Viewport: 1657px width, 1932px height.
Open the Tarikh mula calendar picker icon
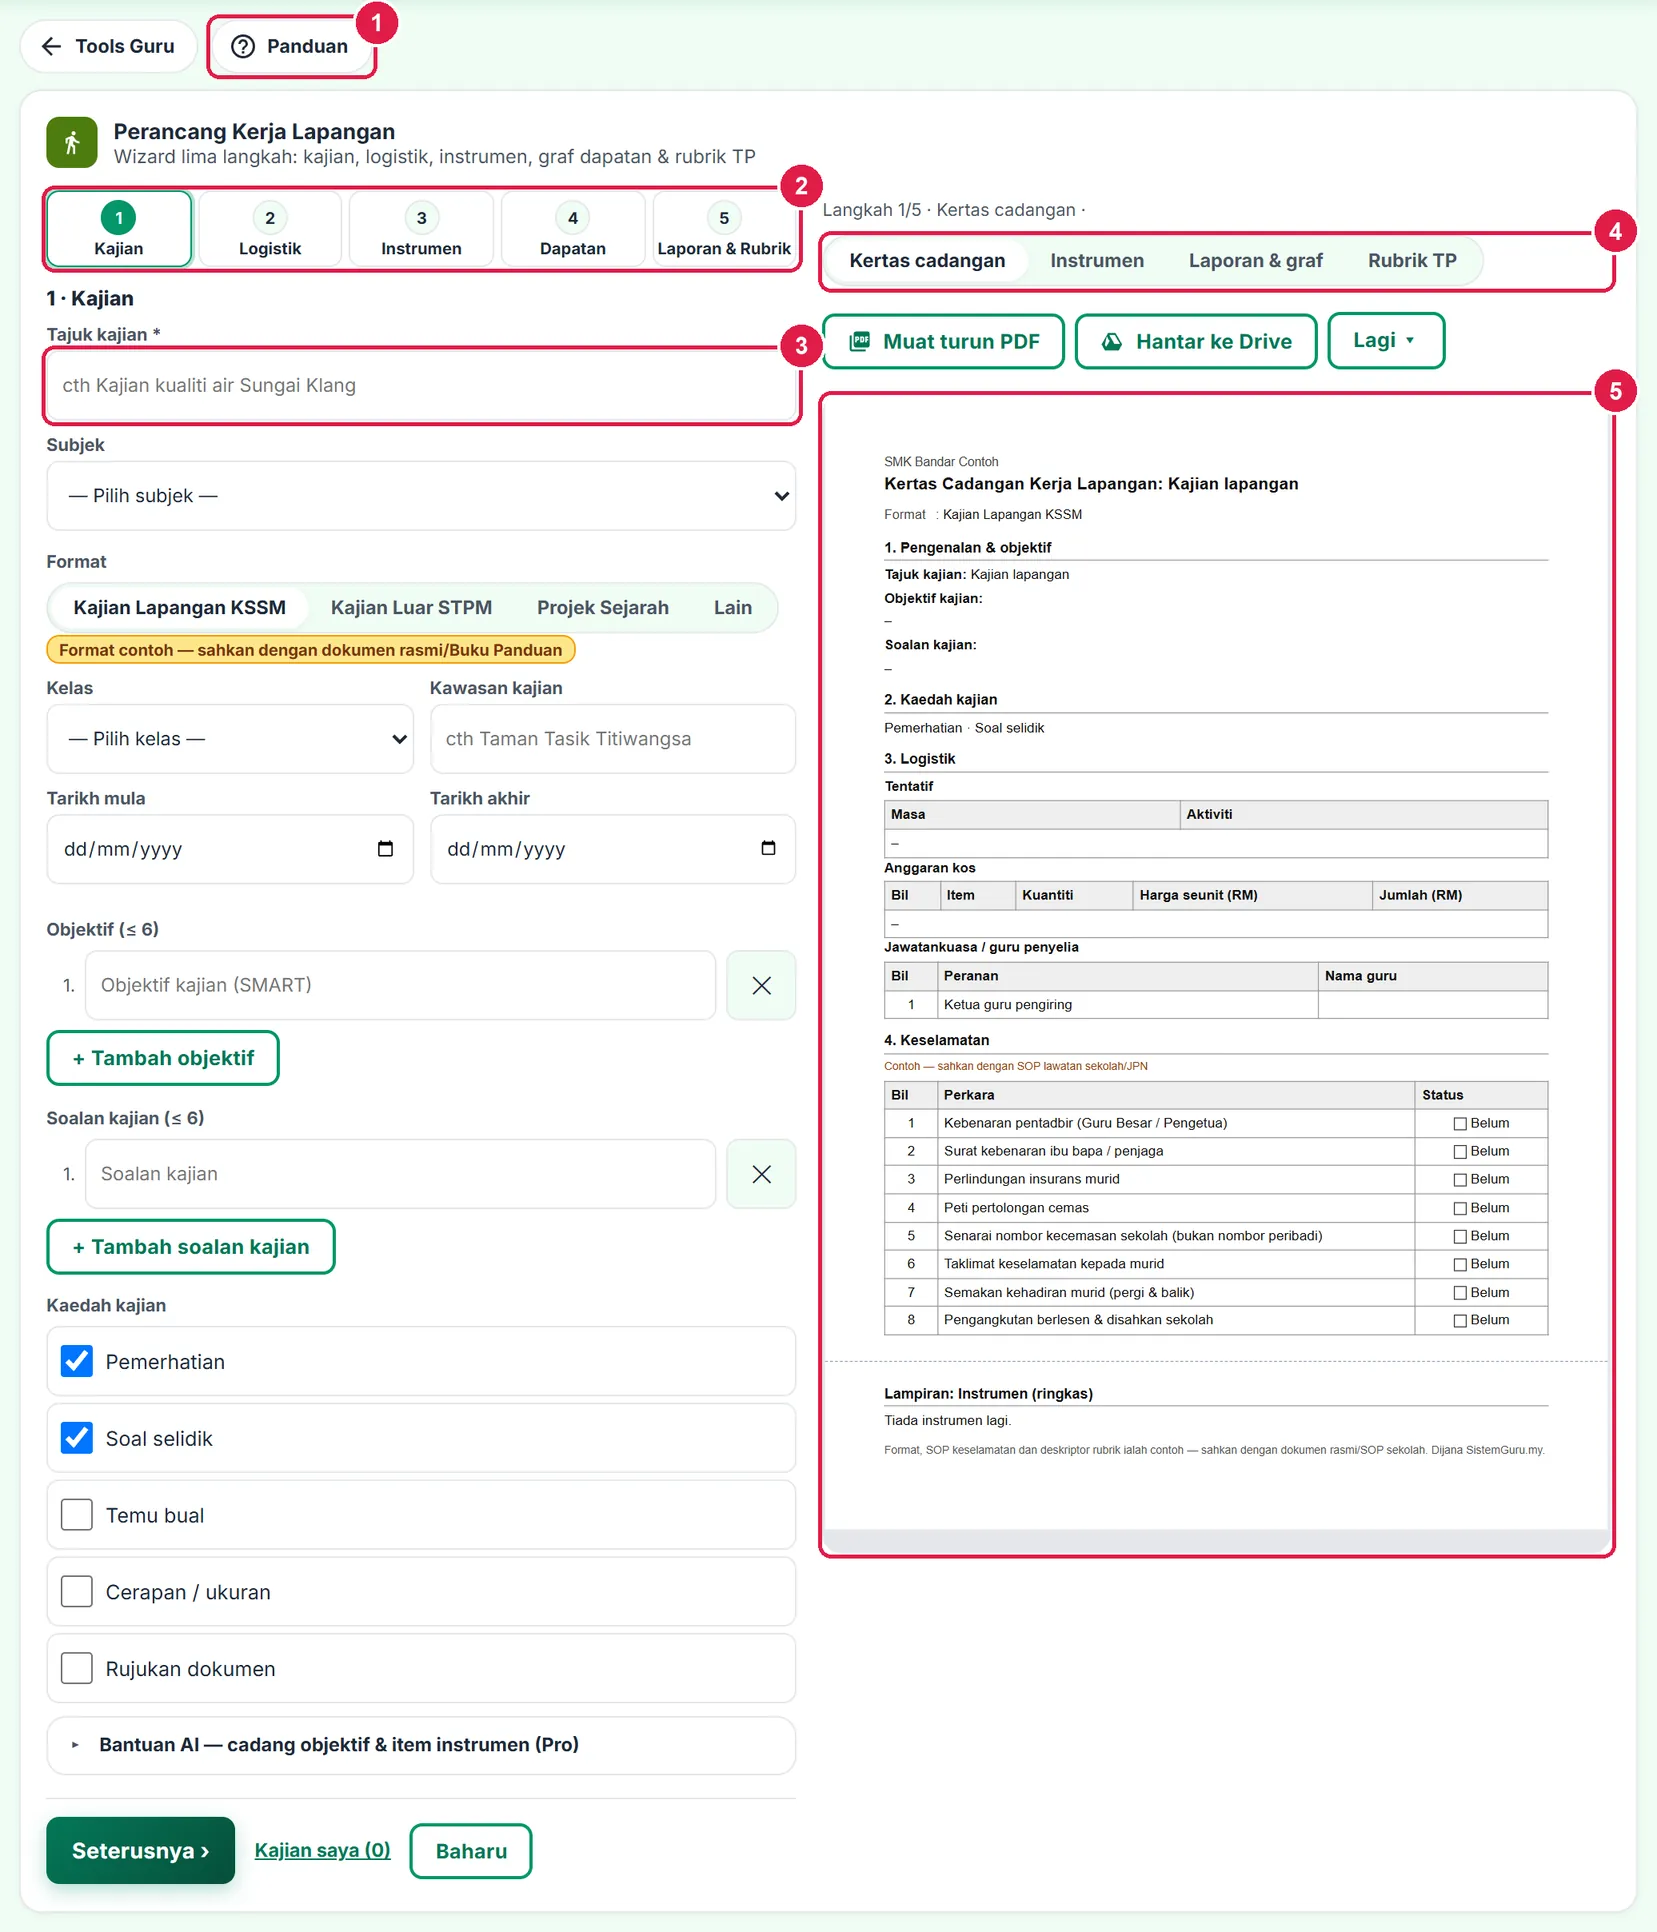(x=385, y=849)
